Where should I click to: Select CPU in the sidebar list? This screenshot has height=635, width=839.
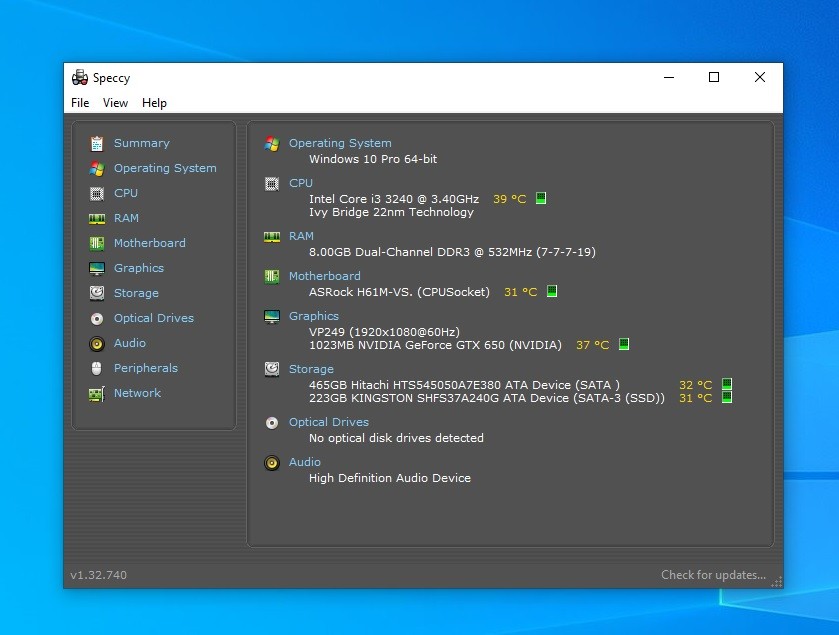126,193
